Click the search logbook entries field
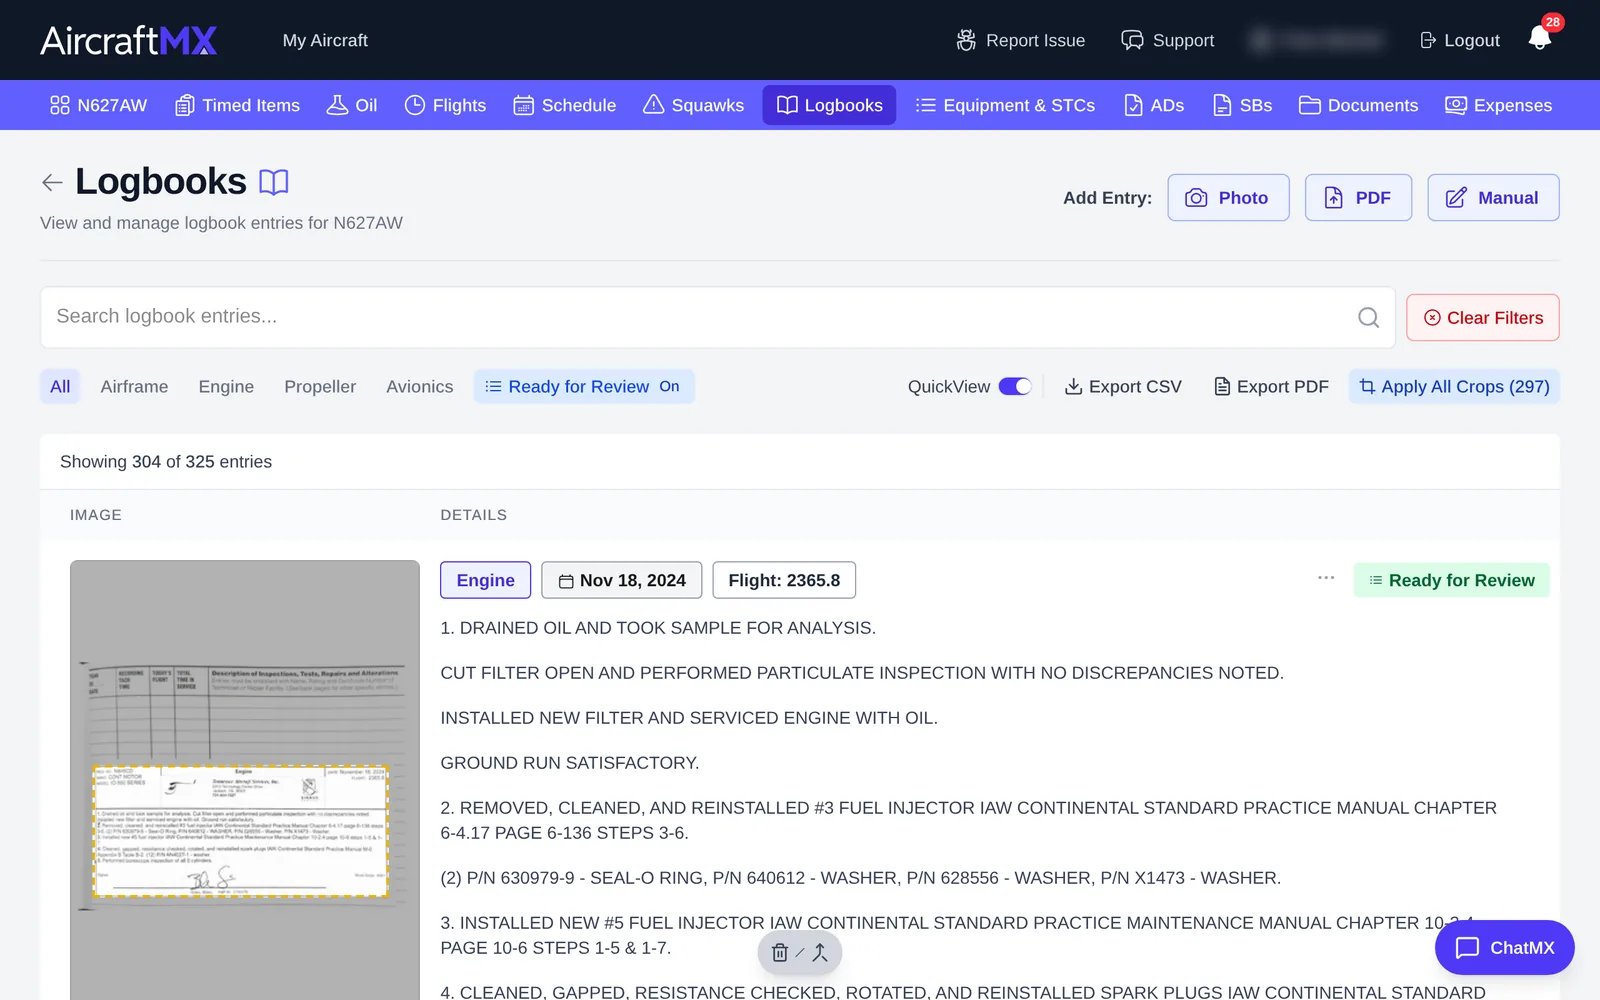1600x1000 pixels. coord(717,317)
